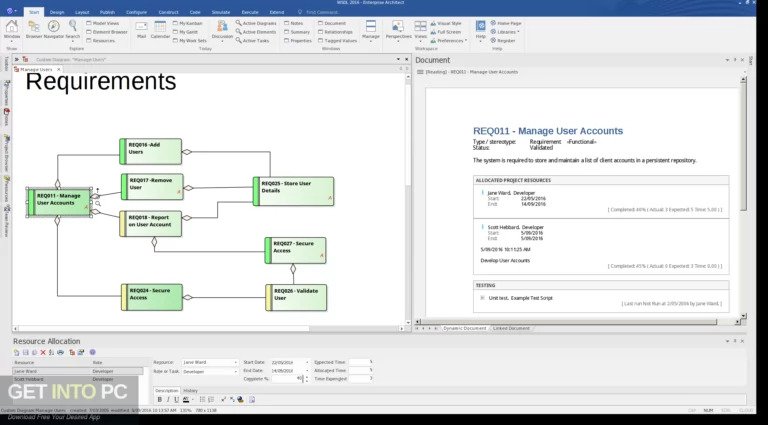Select REQ026 Validate User element
The image size is (768, 425).
[x=296, y=298]
